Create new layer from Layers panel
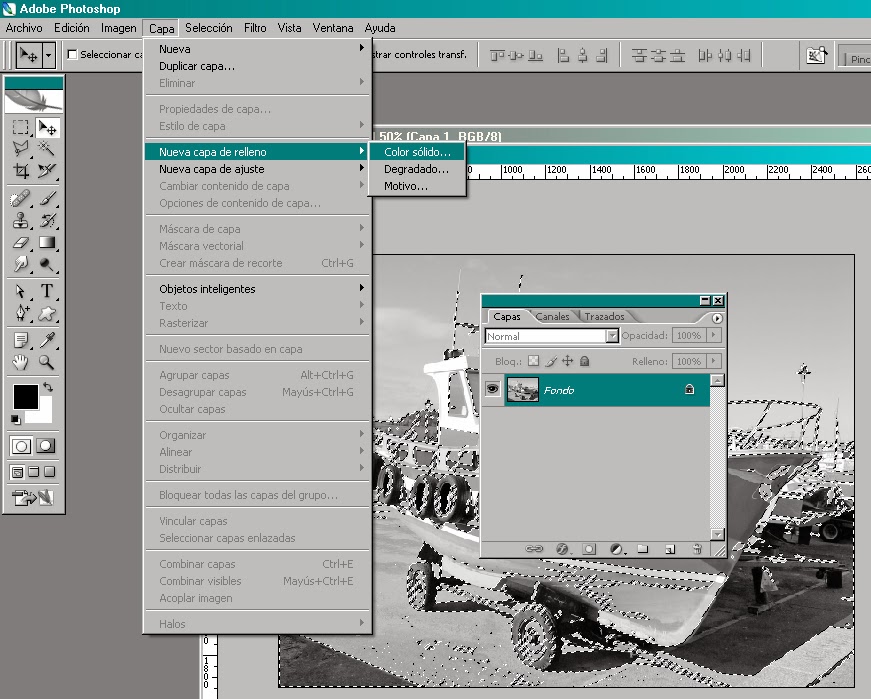871x699 pixels. [x=670, y=549]
